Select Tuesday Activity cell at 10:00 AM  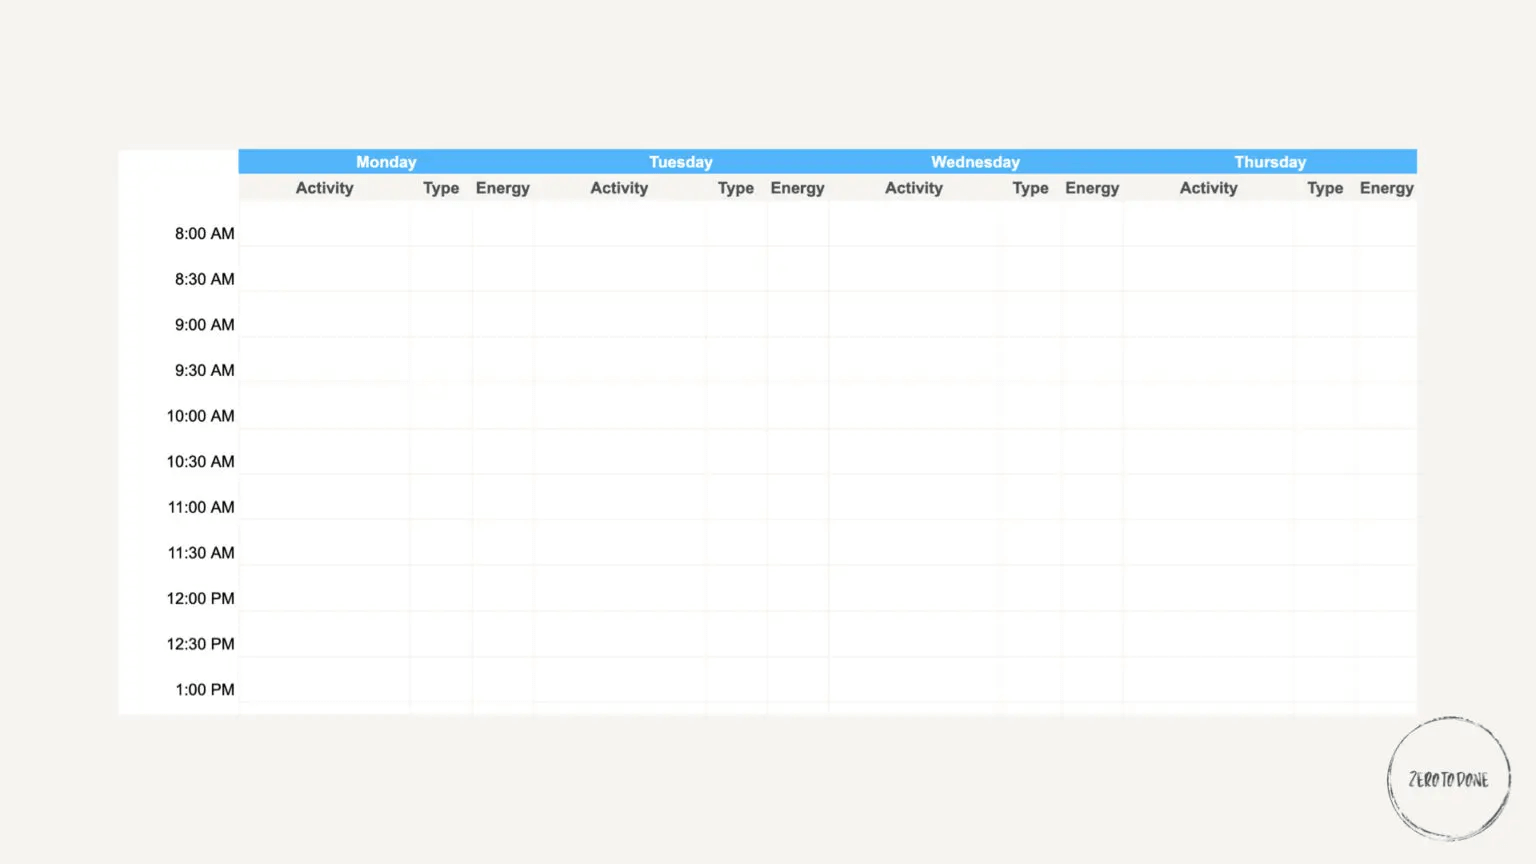coord(619,407)
